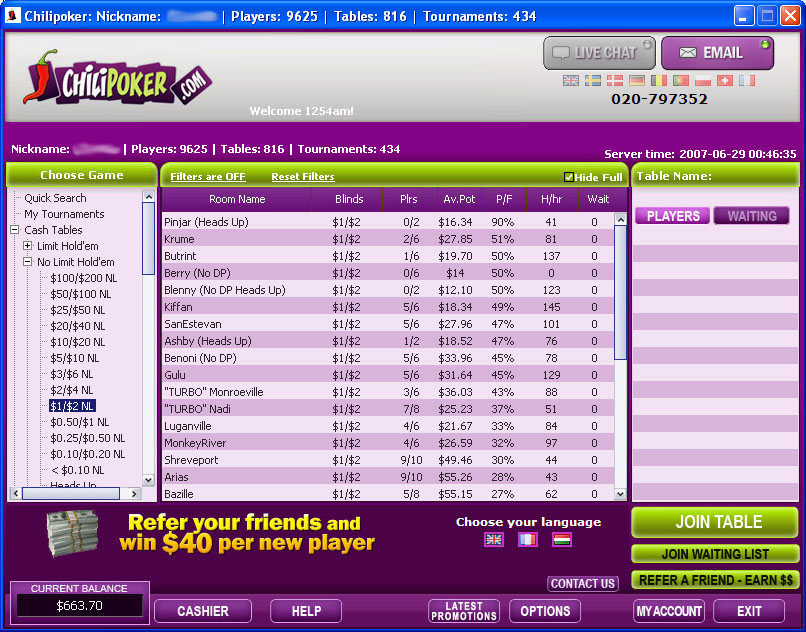View LATEST PROMOTIONS
806x632 pixels.
click(464, 611)
